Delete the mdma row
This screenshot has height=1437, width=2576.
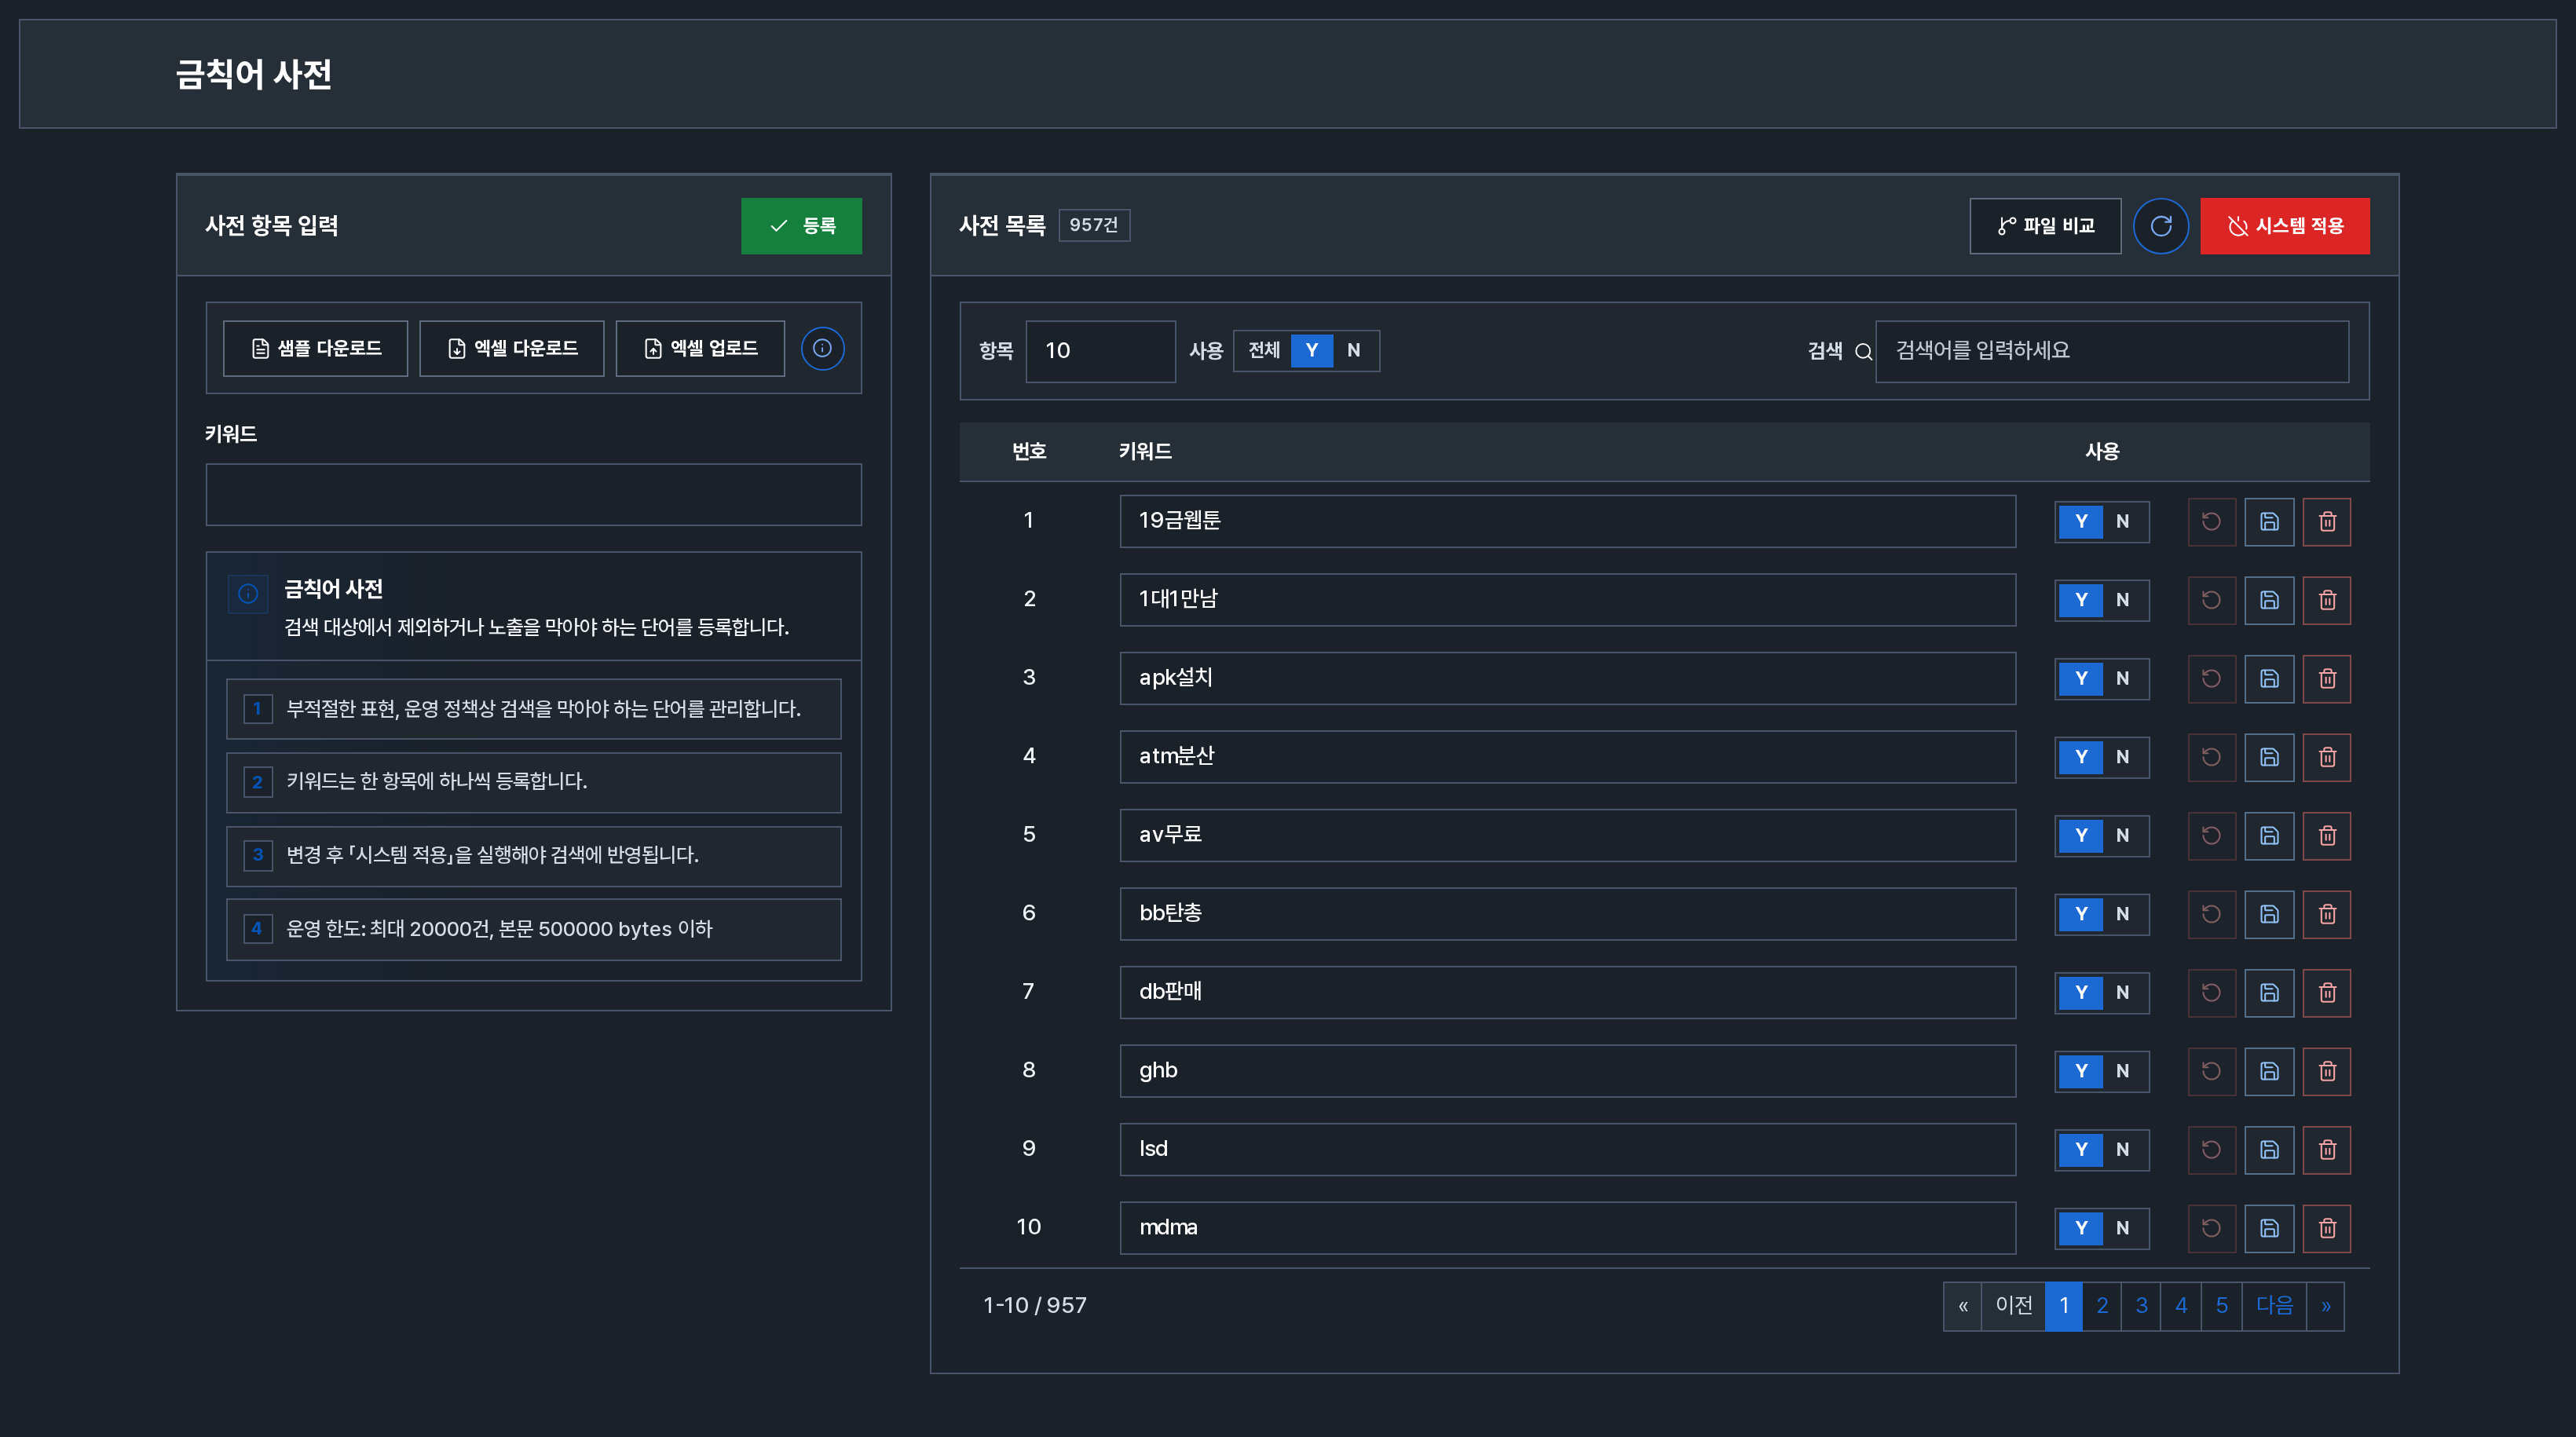(x=2327, y=1228)
